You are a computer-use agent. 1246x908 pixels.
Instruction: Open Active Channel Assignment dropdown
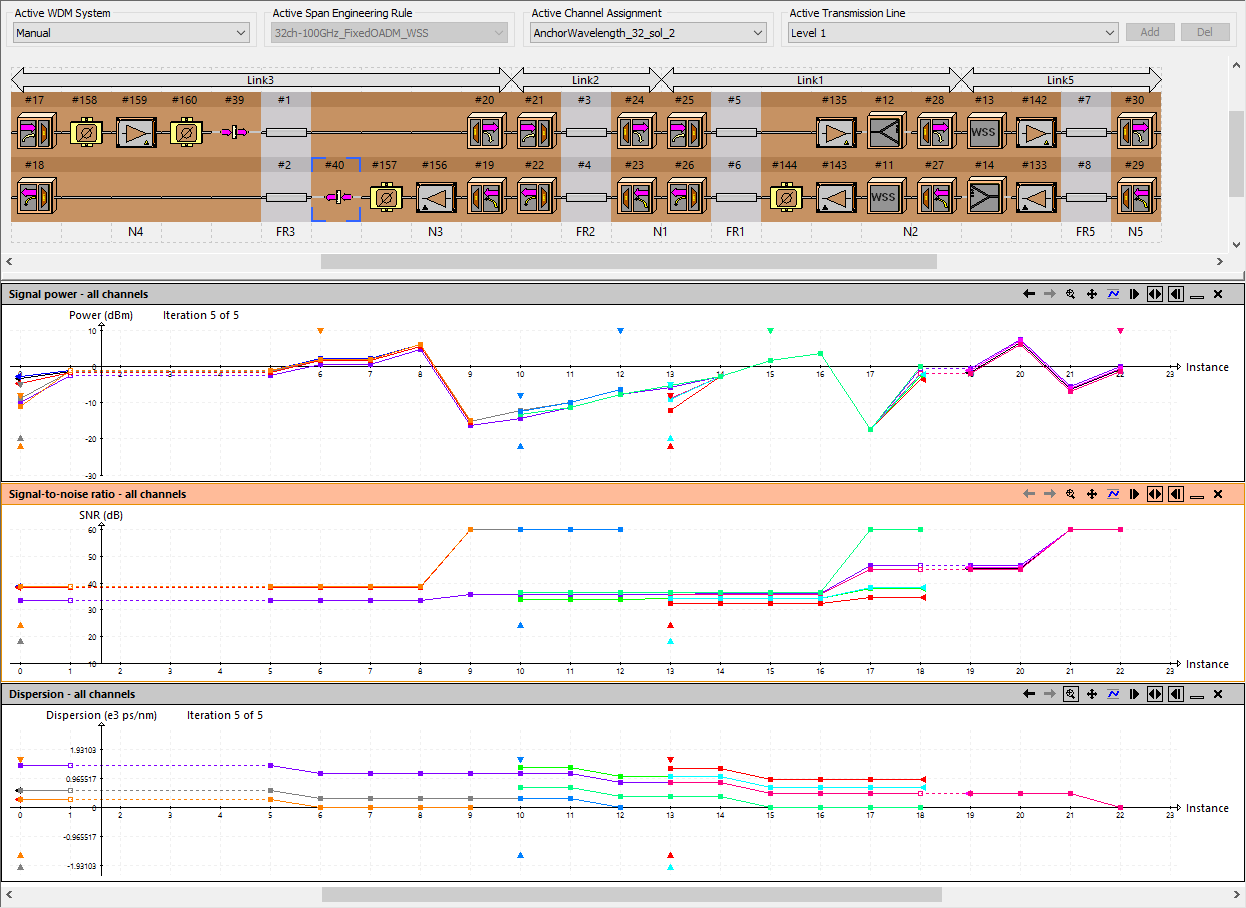click(x=648, y=33)
